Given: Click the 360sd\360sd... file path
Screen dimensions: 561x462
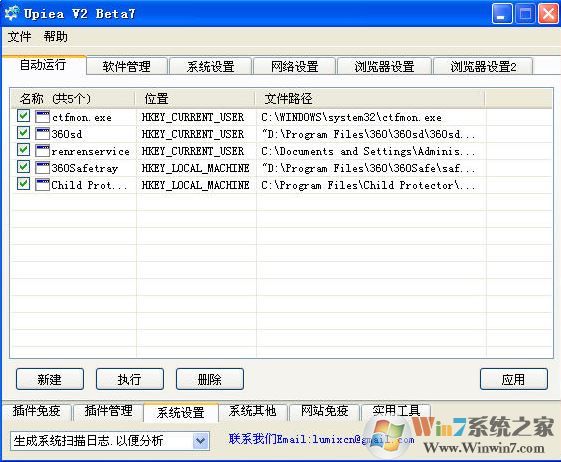Looking at the screenshot, I should pyautogui.click(x=369, y=134).
